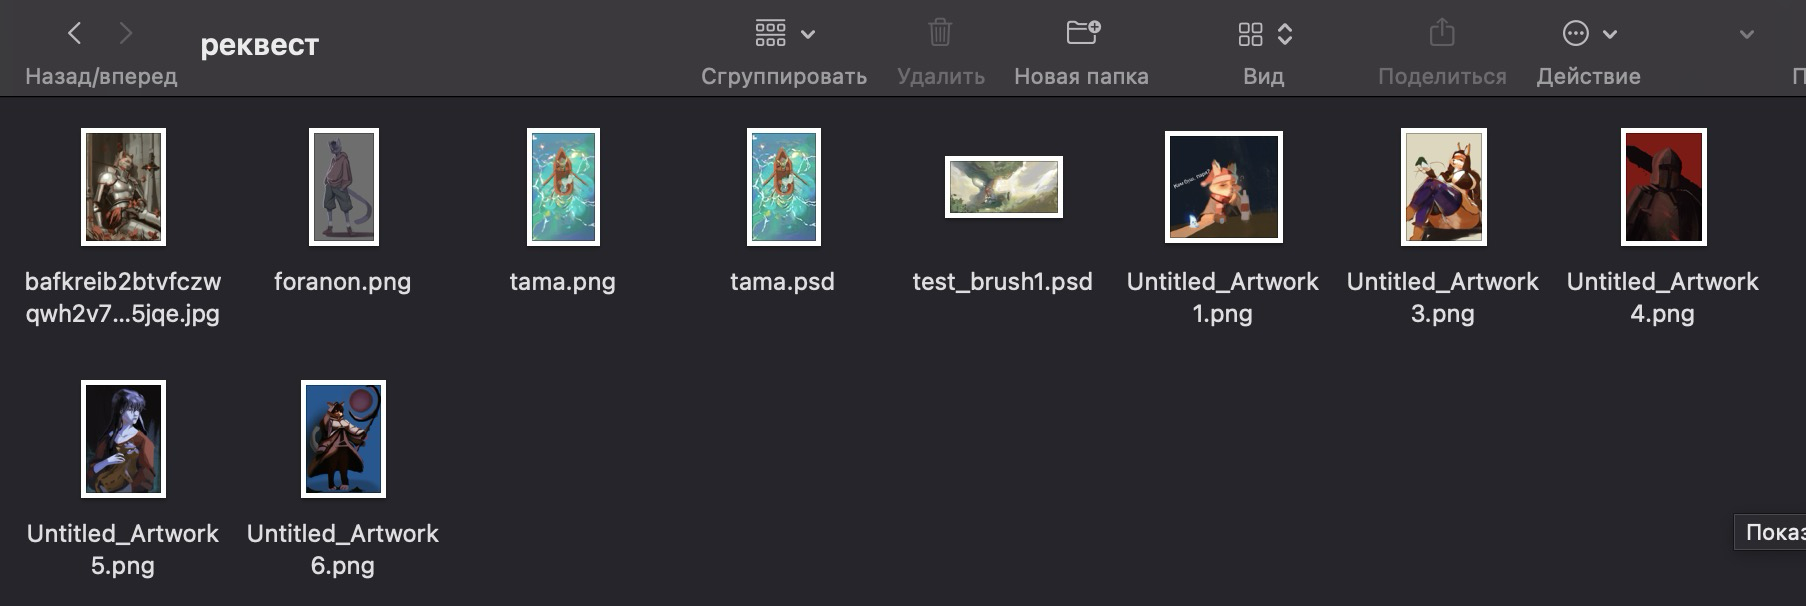Expand the Action menu chevron
This screenshot has width=1806, height=606.
click(x=1610, y=34)
